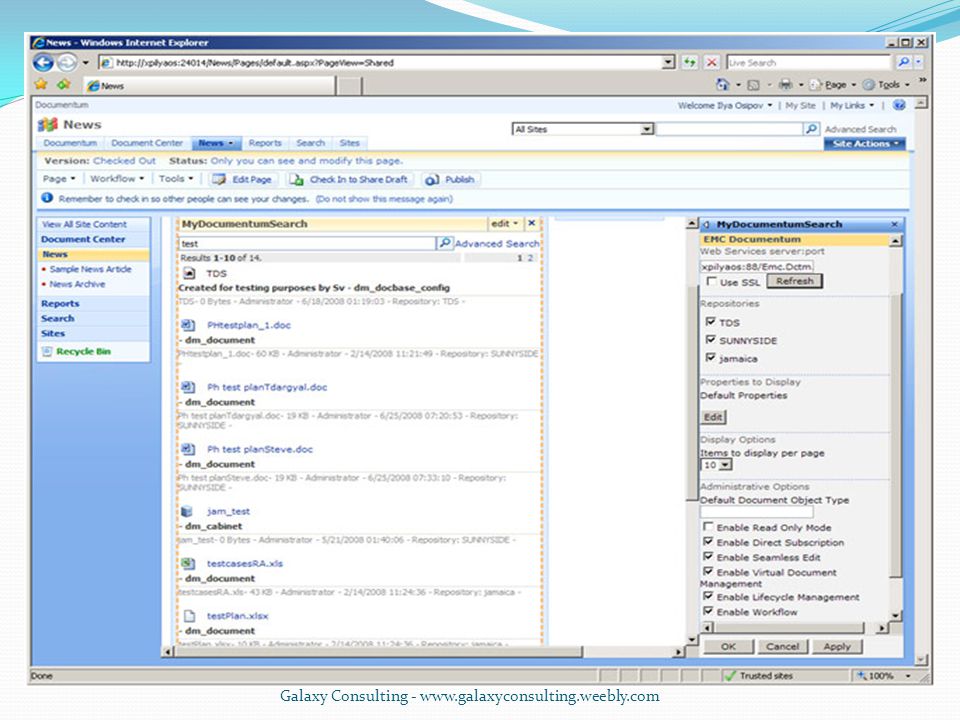Uncheck the jamaica repository checkbox
This screenshot has height=720, width=960.
(x=710, y=358)
